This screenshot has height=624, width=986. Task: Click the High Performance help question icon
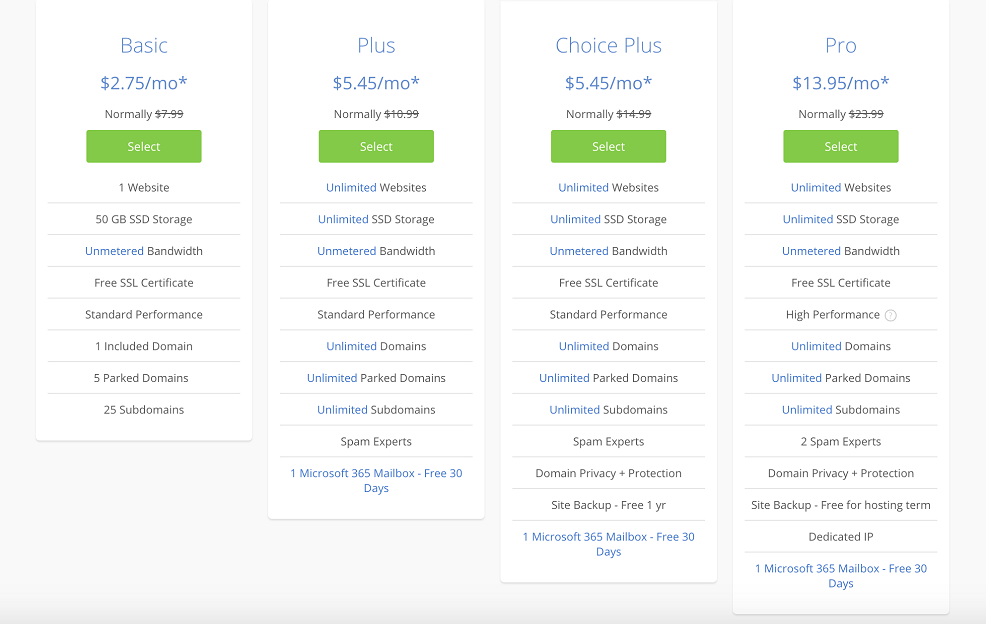pos(890,315)
